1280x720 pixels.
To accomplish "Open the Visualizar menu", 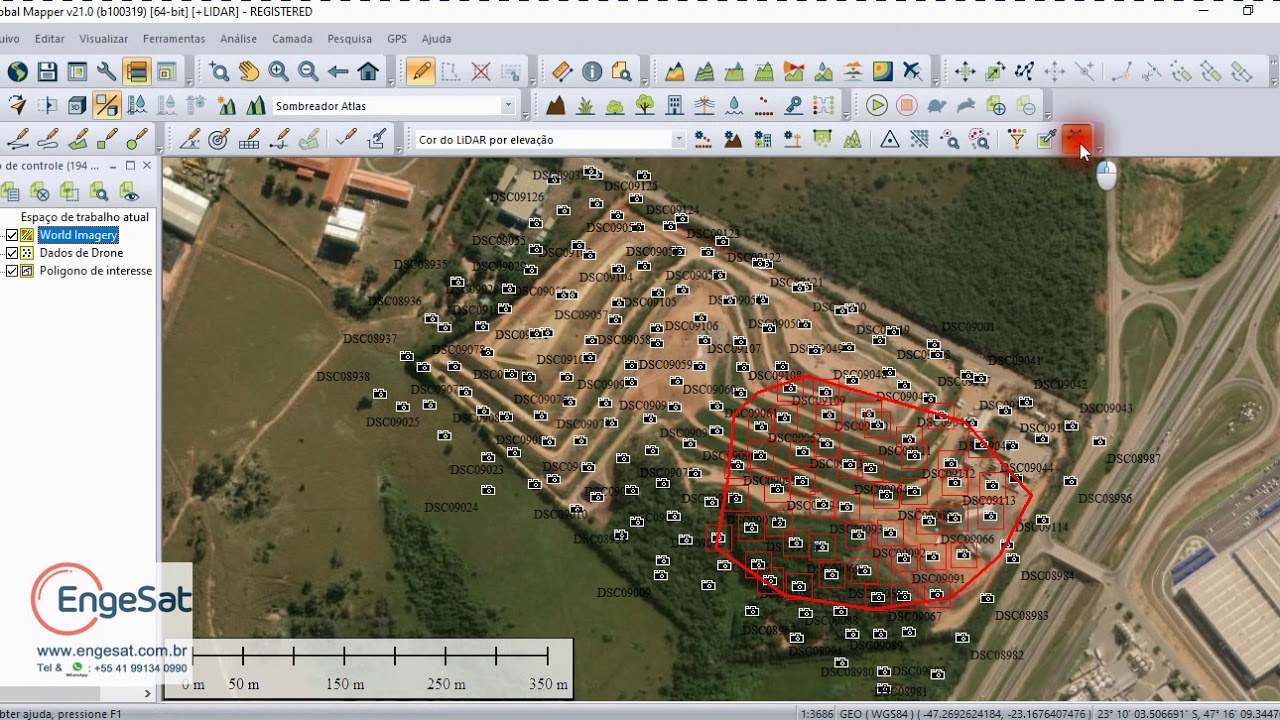I will coord(104,39).
